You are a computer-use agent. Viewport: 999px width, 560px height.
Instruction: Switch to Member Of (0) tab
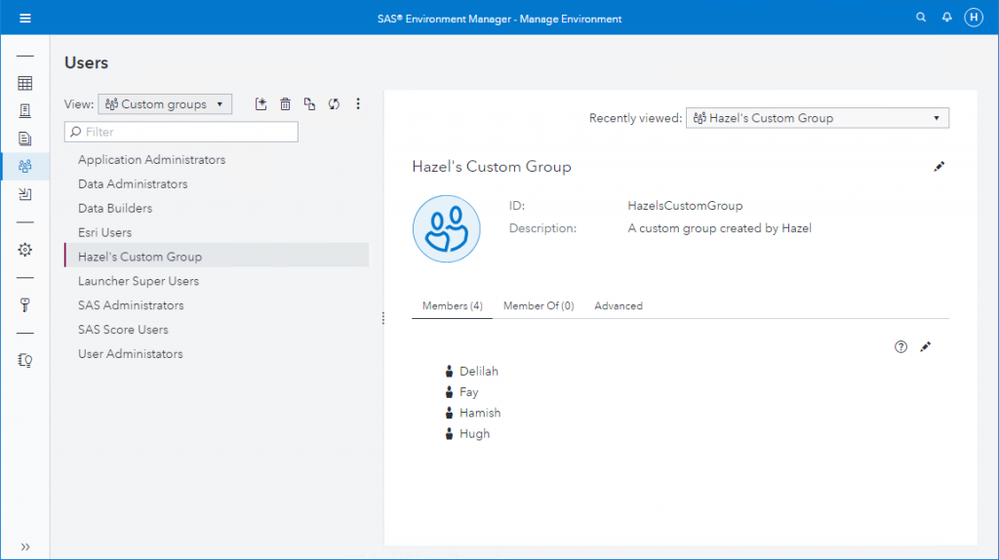pos(538,306)
